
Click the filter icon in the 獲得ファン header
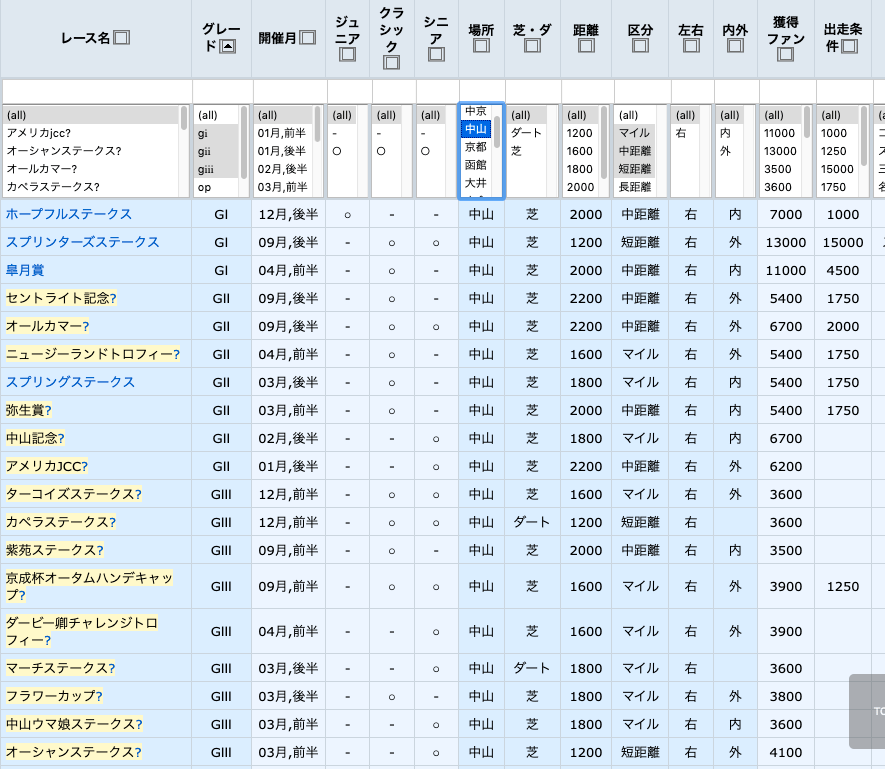click(784, 56)
